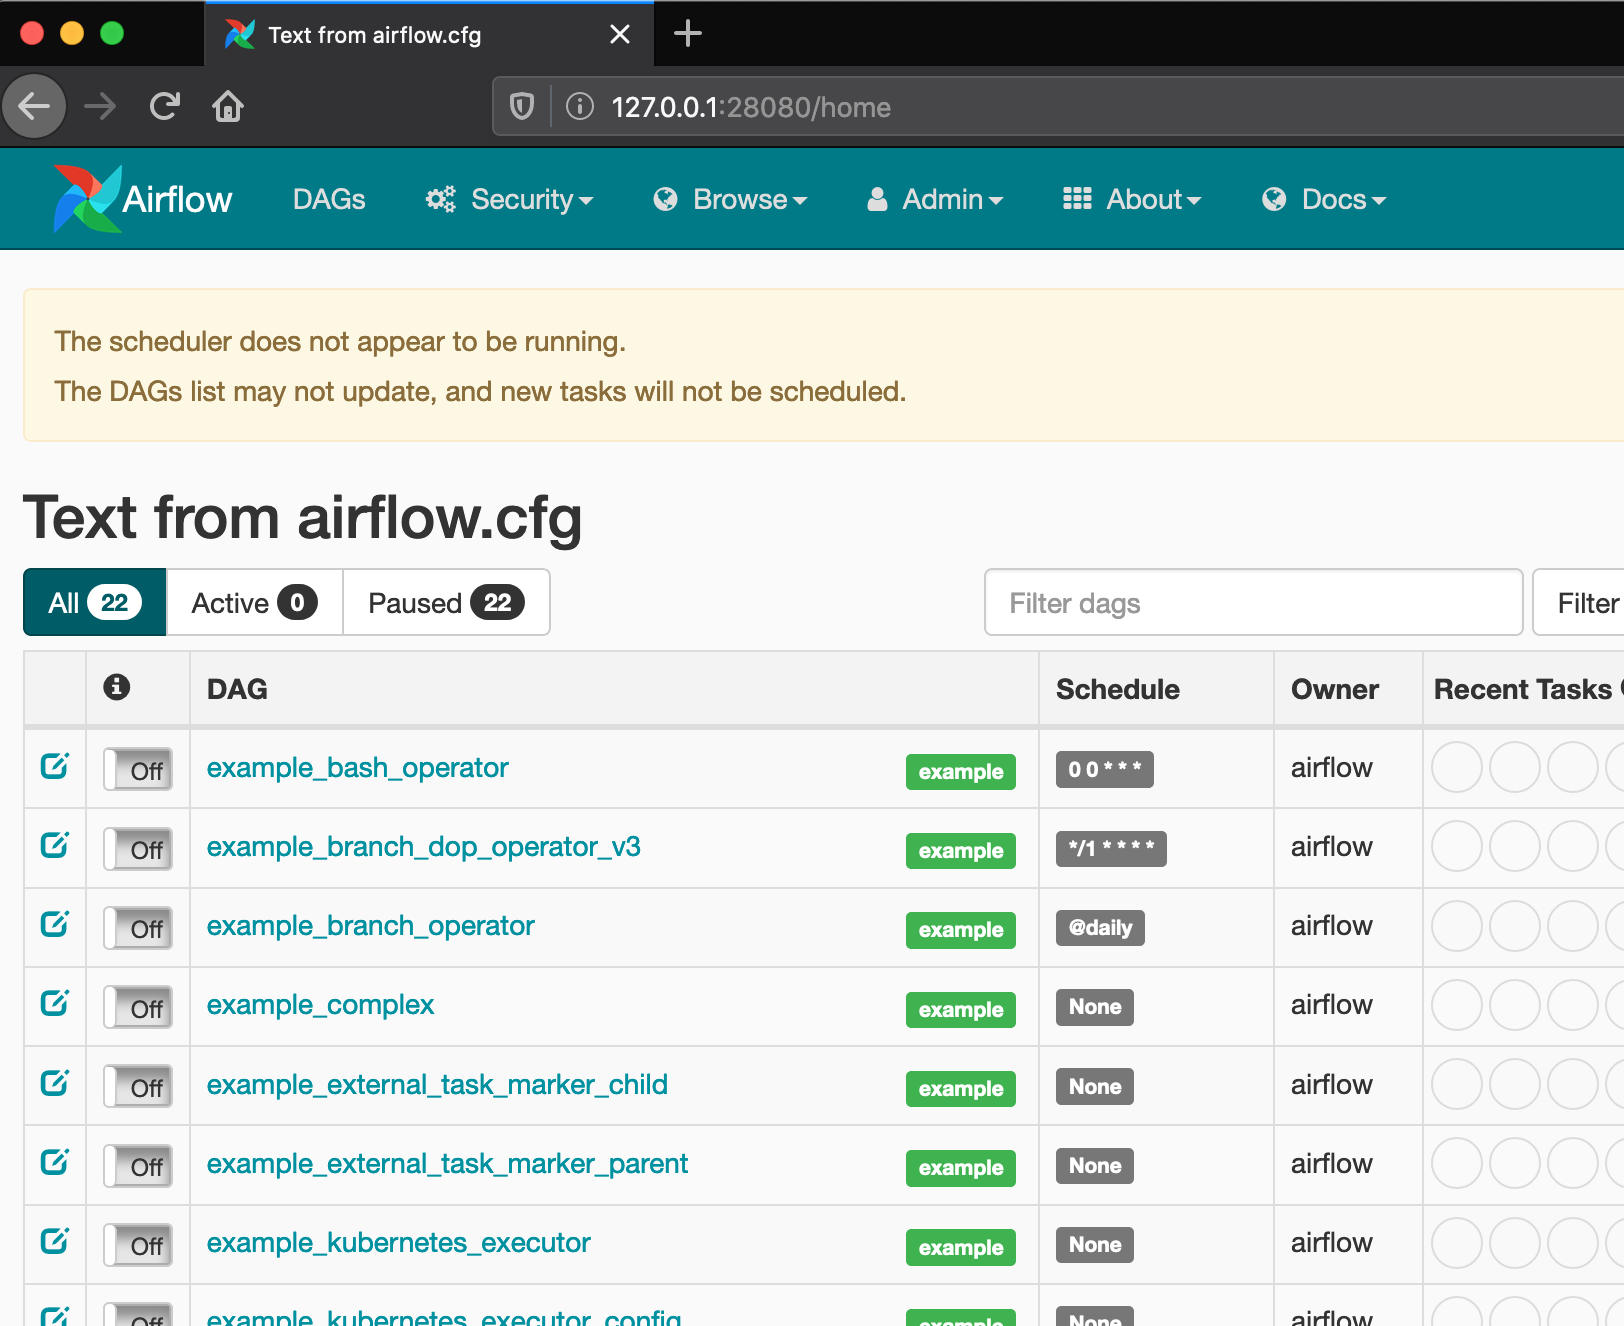Screen dimensions: 1624x1326
Task: Click the Schedule column header
Action: pos(1117,689)
